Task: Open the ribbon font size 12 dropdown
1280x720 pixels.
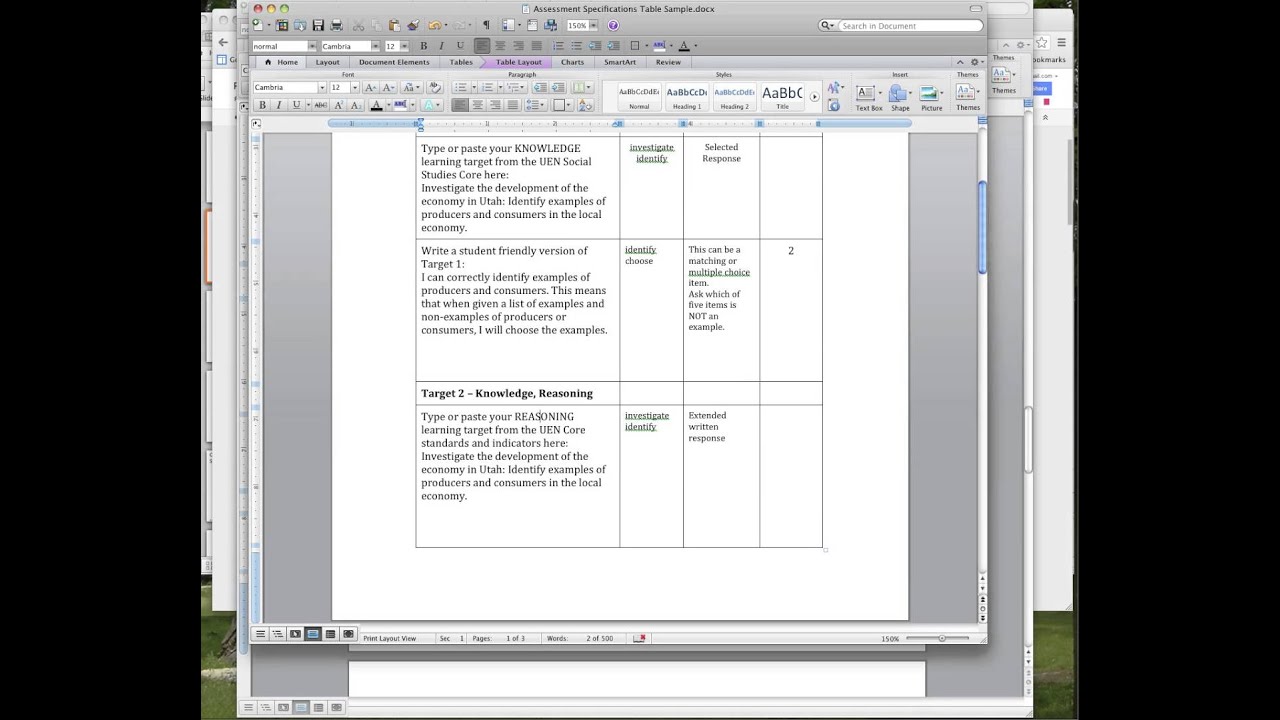Action: [355, 87]
